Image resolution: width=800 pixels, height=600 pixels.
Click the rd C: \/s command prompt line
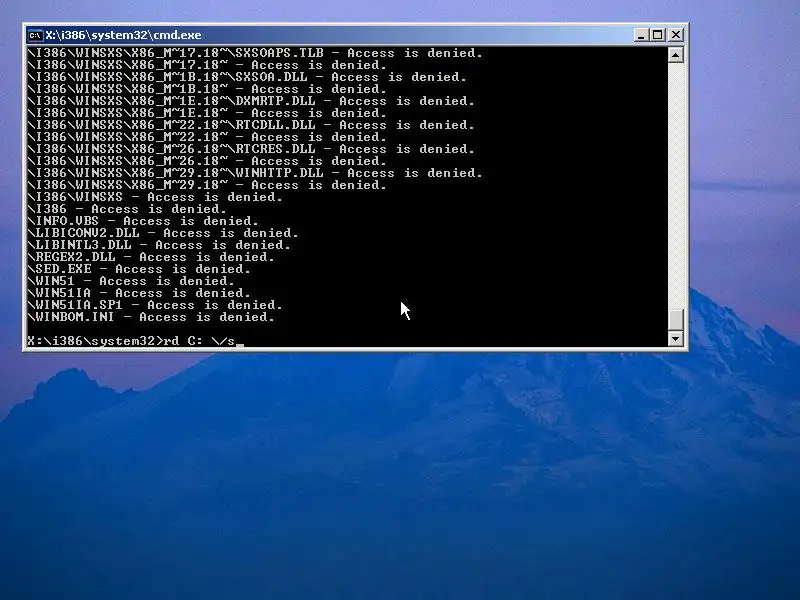coord(135,341)
